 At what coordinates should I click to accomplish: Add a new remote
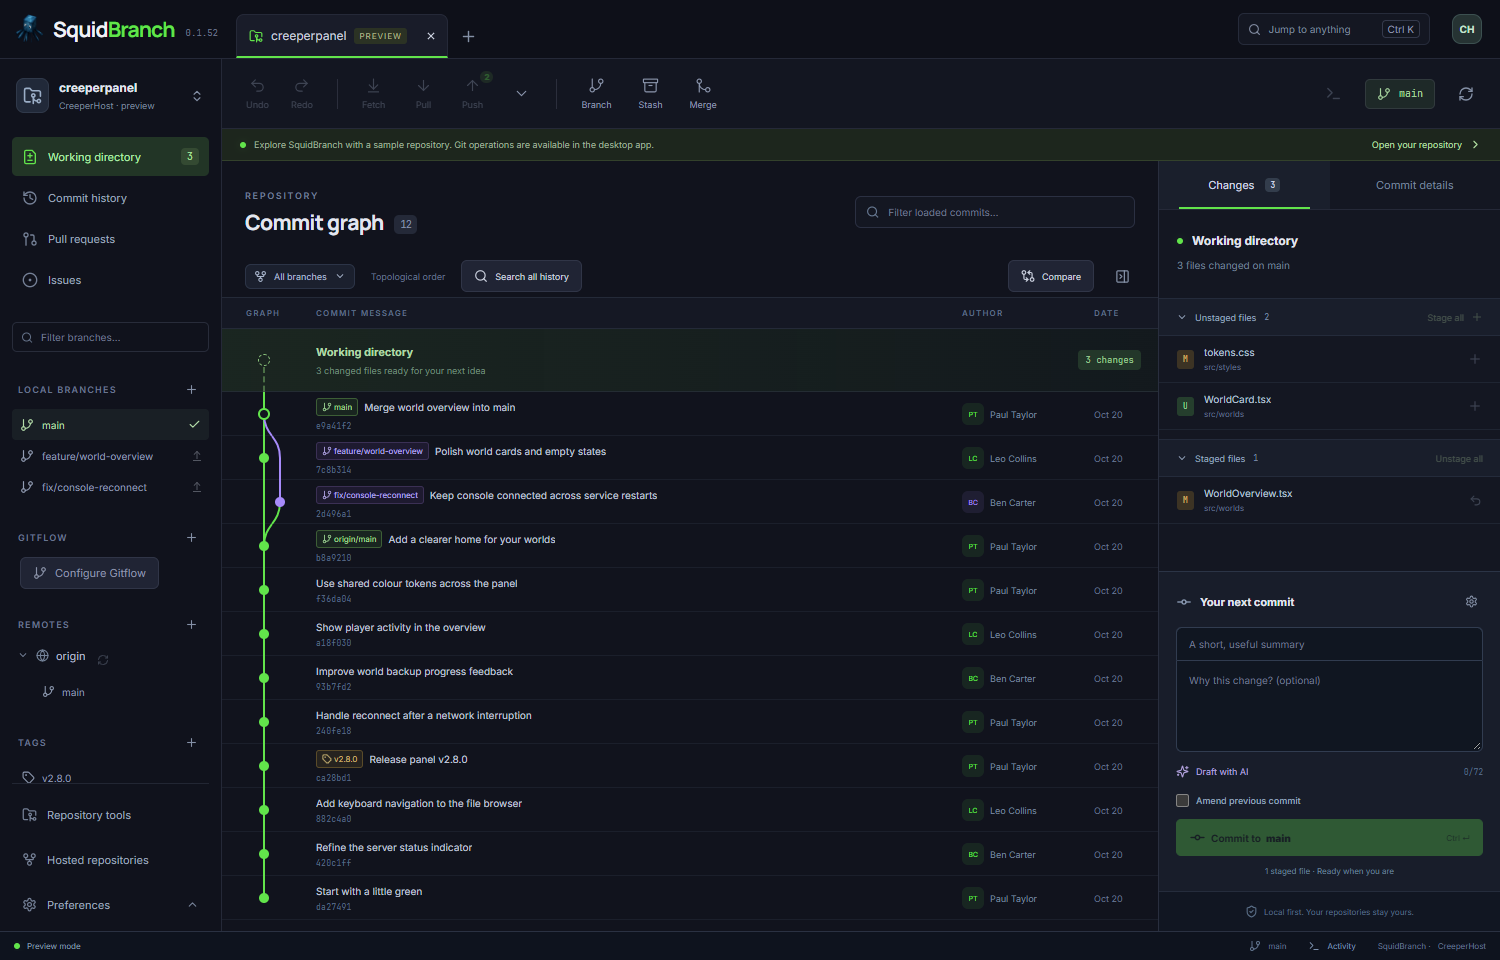[191, 625]
